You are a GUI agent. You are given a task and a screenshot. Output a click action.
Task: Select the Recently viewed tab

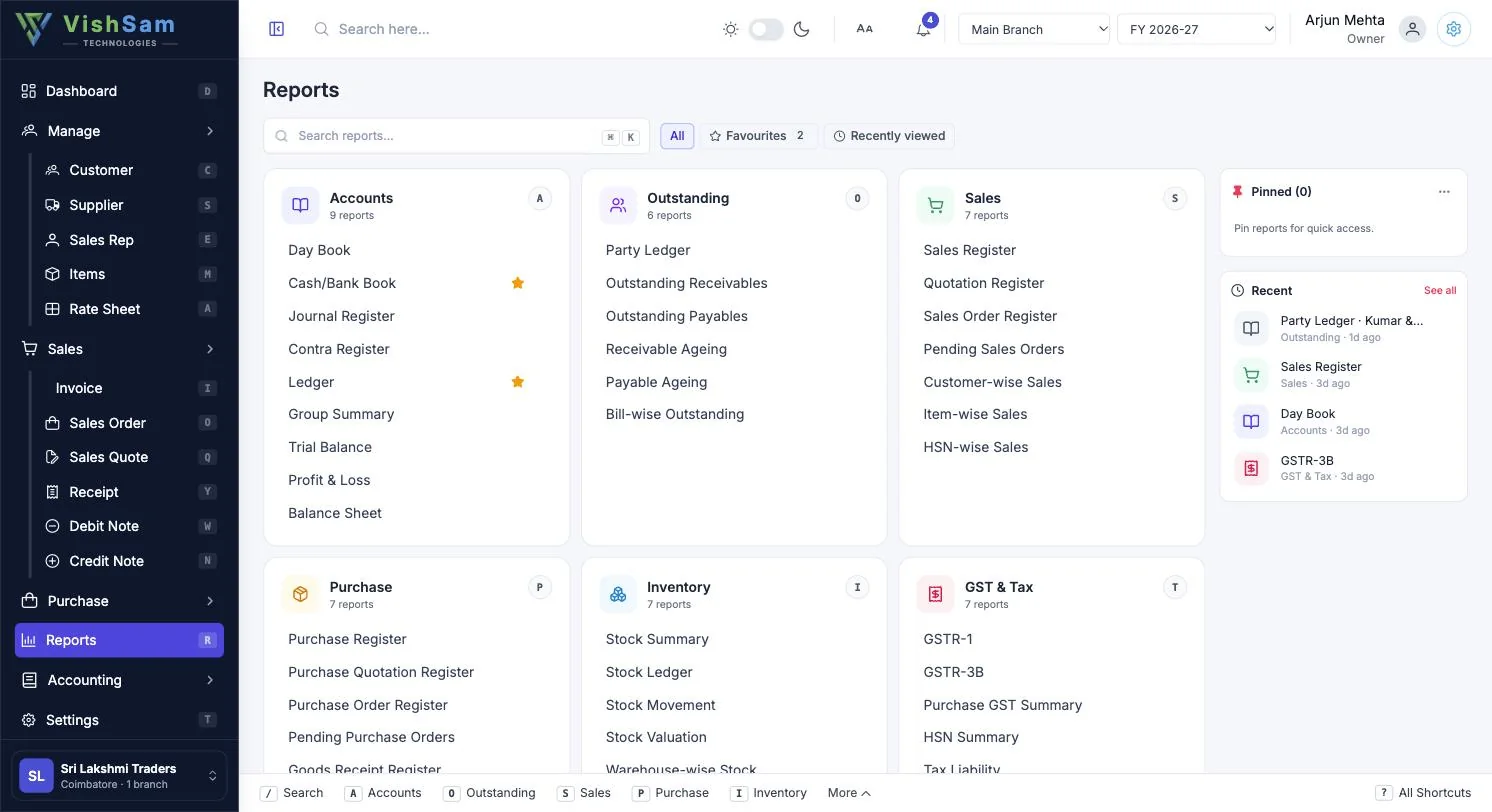point(889,136)
